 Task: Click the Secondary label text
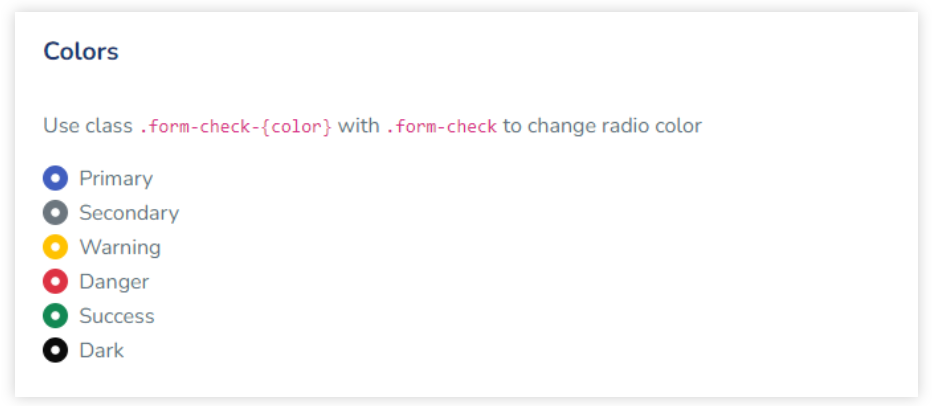tap(129, 213)
